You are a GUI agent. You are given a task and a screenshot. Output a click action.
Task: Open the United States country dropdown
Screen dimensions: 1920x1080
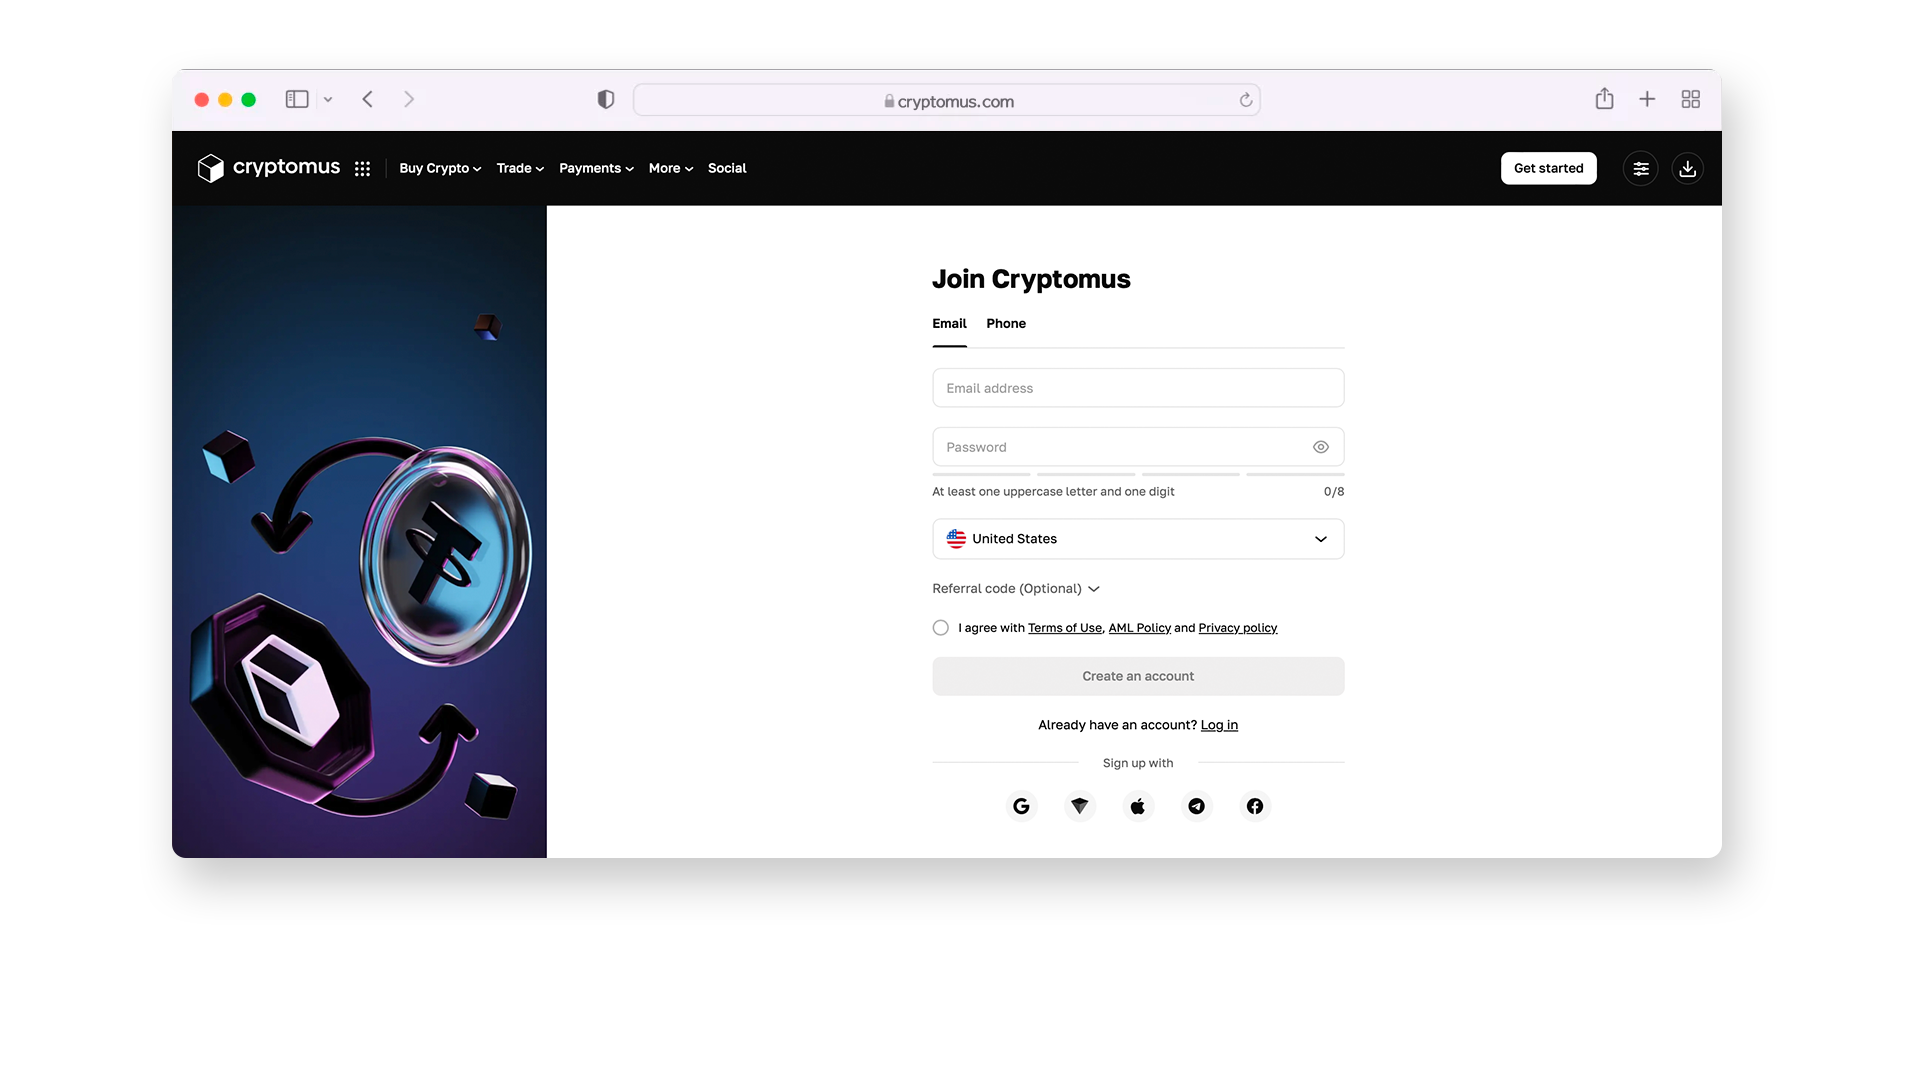pos(1138,539)
